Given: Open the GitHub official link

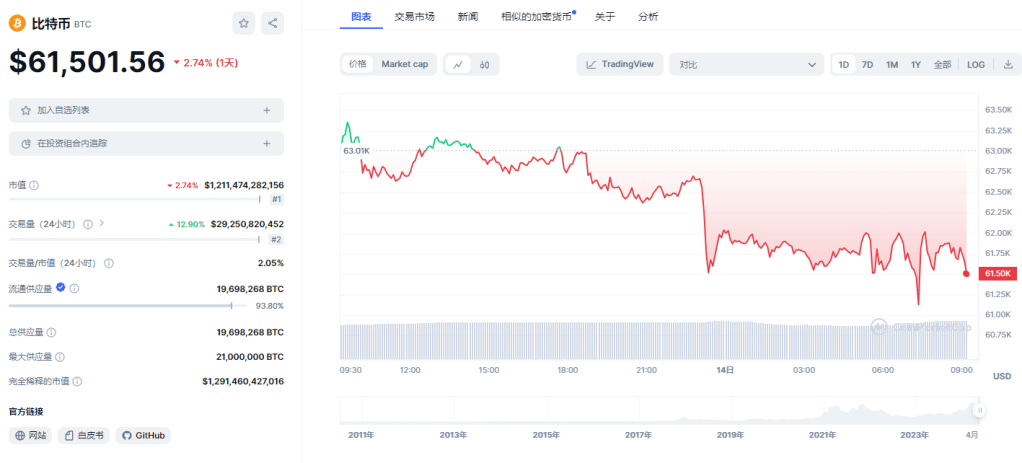Looking at the screenshot, I should point(143,435).
